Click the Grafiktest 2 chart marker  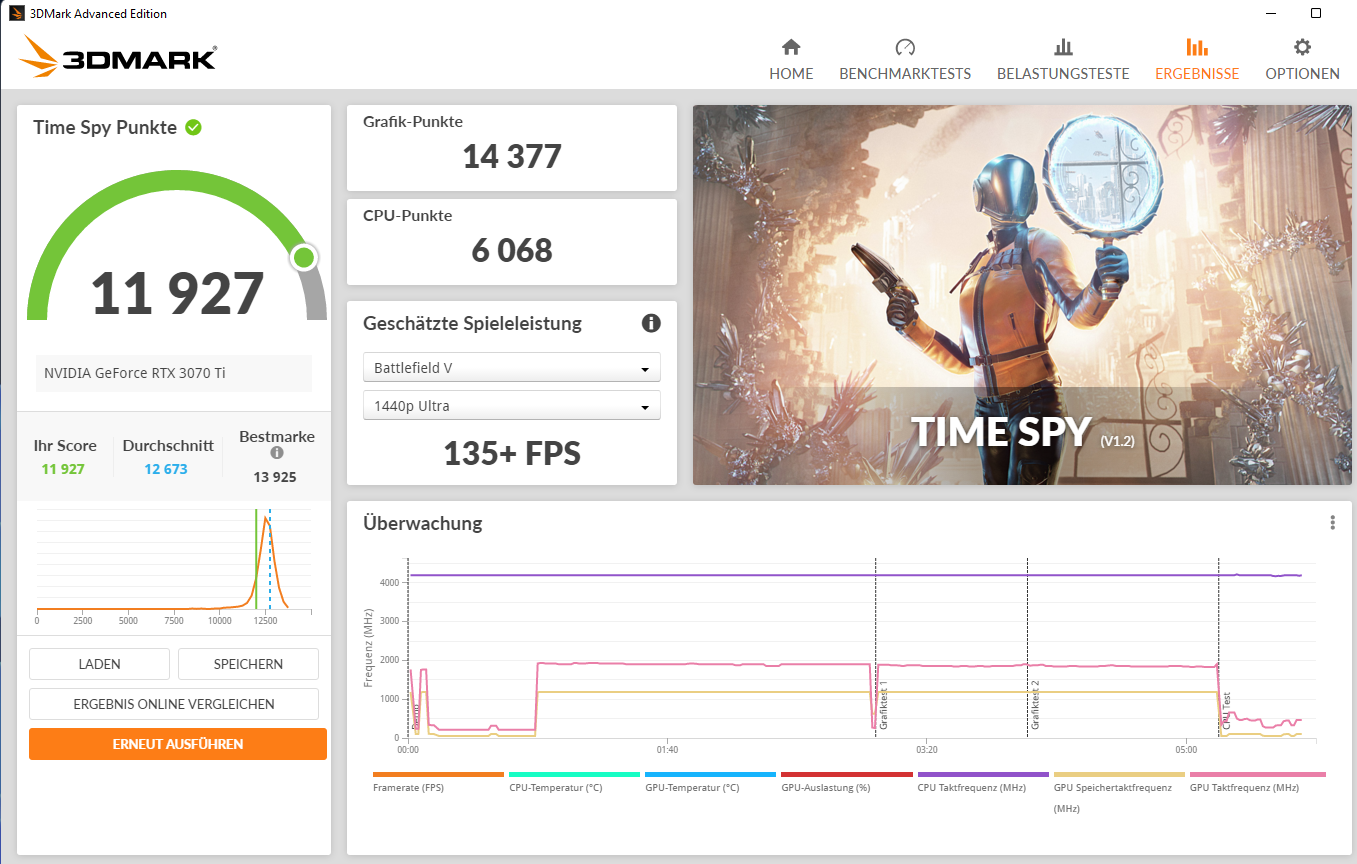[x=1035, y=706]
